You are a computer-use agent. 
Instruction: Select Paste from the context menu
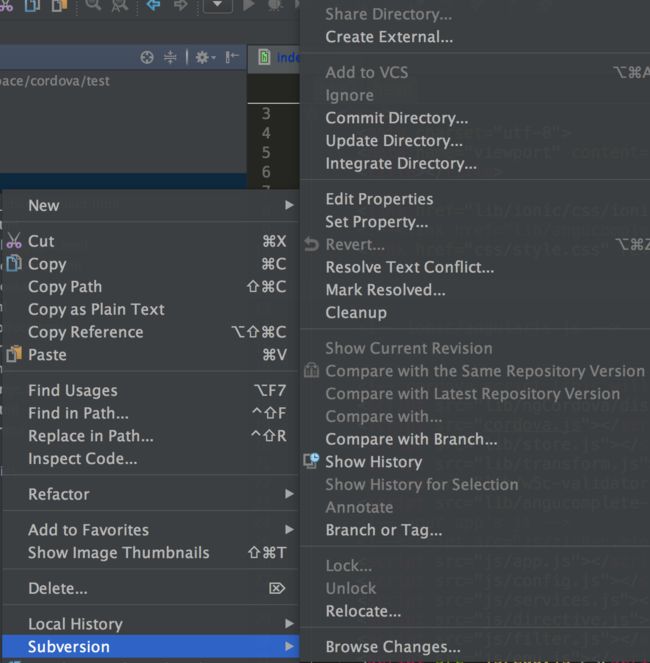point(151,355)
